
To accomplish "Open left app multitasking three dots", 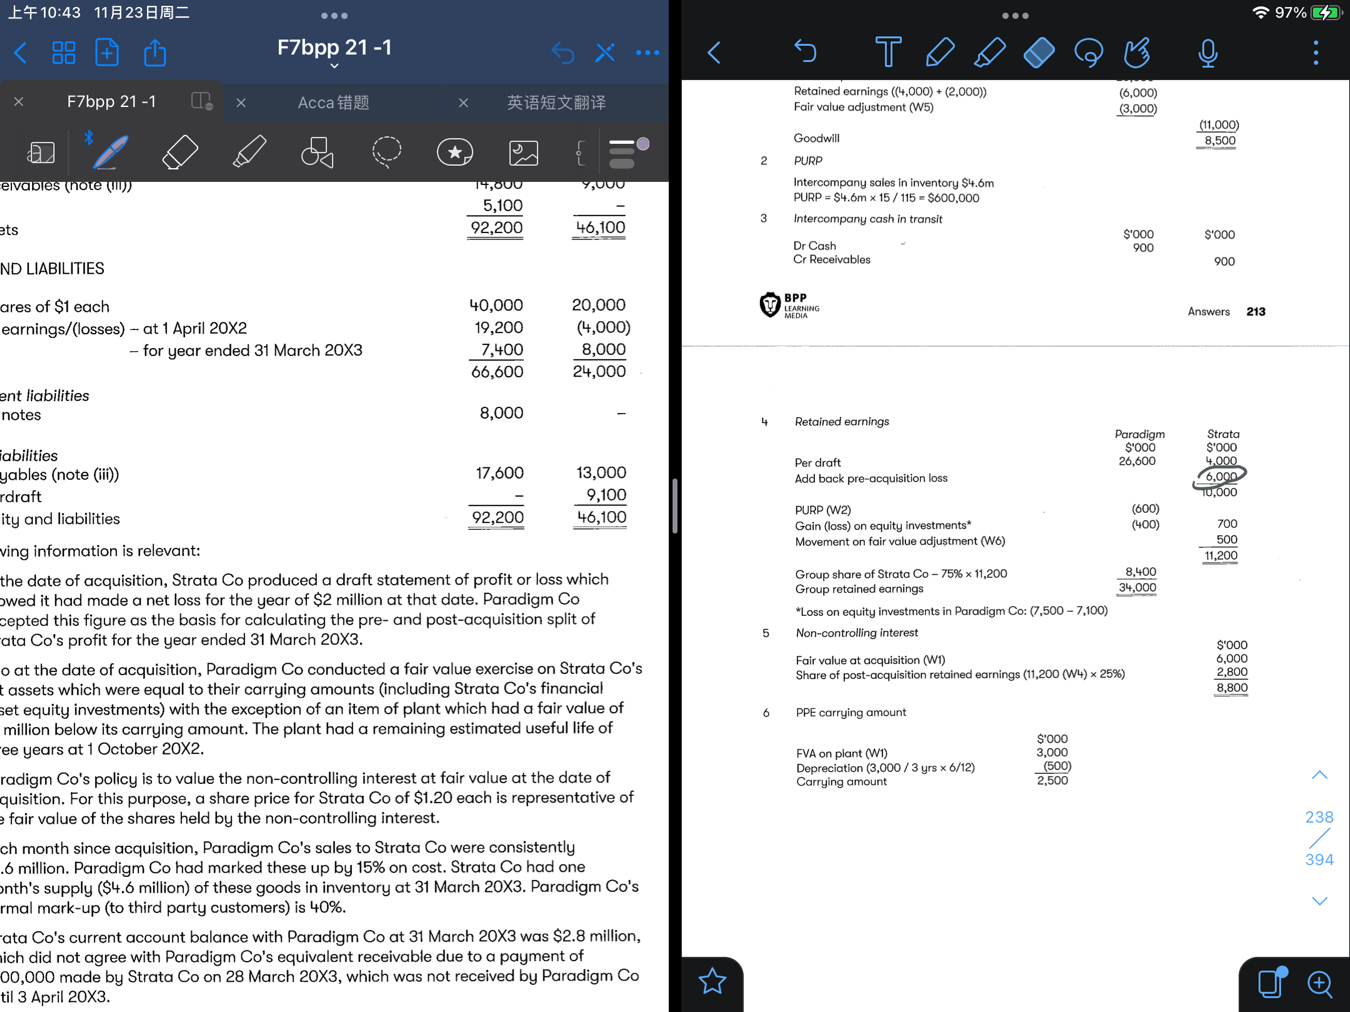I will pyautogui.click(x=334, y=16).
